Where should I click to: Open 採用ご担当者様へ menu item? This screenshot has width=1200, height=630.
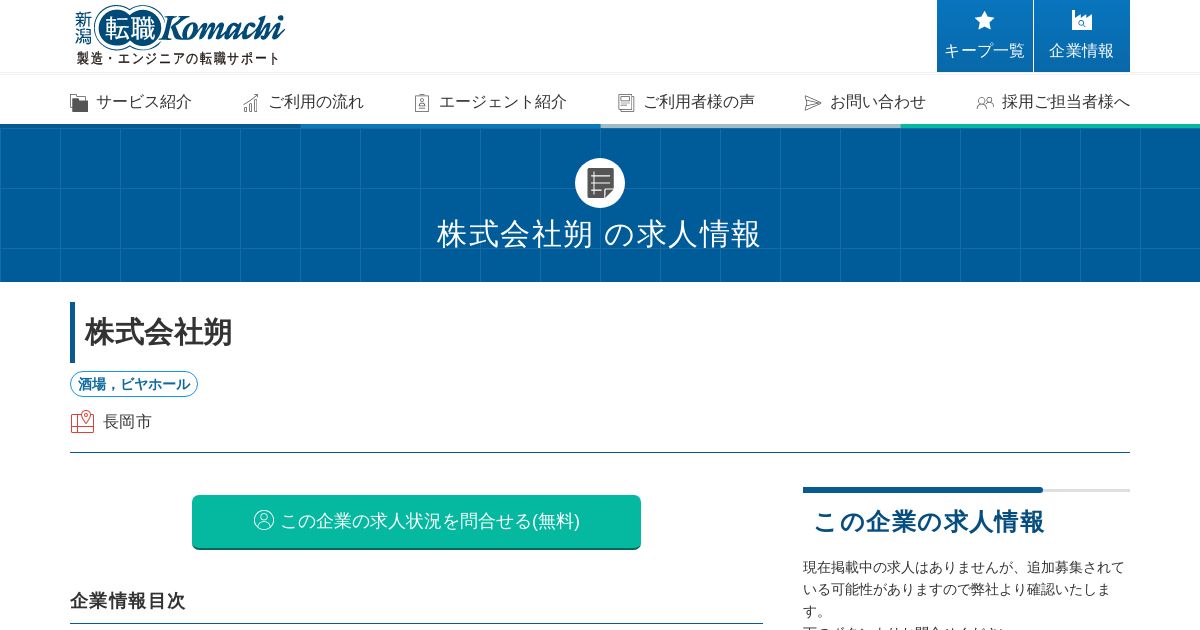tap(1053, 102)
